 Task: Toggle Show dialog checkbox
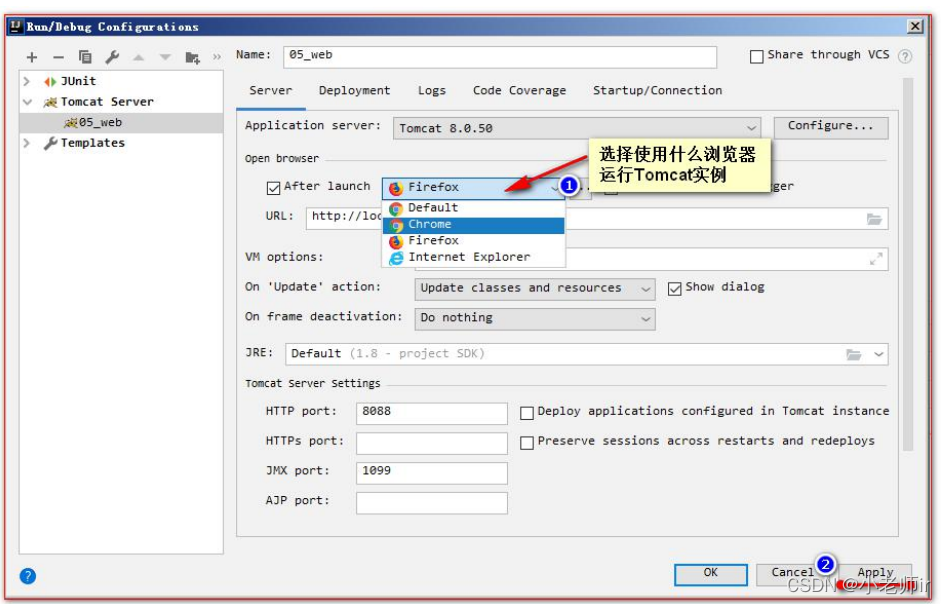[675, 288]
